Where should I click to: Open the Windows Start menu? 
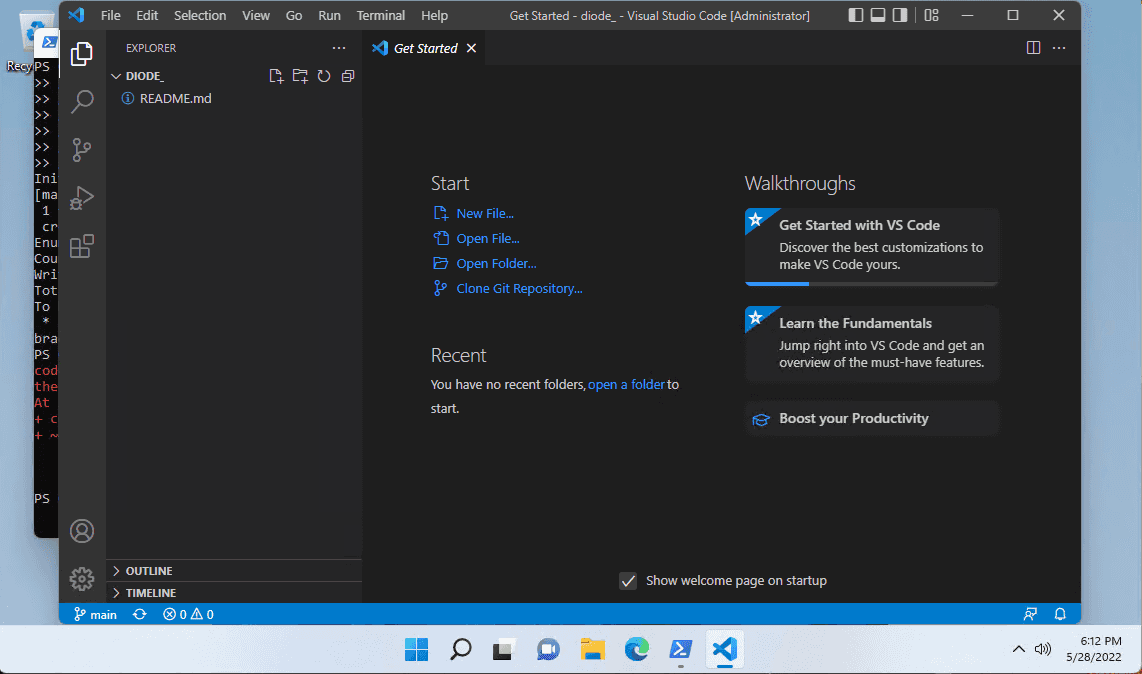[x=417, y=648]
